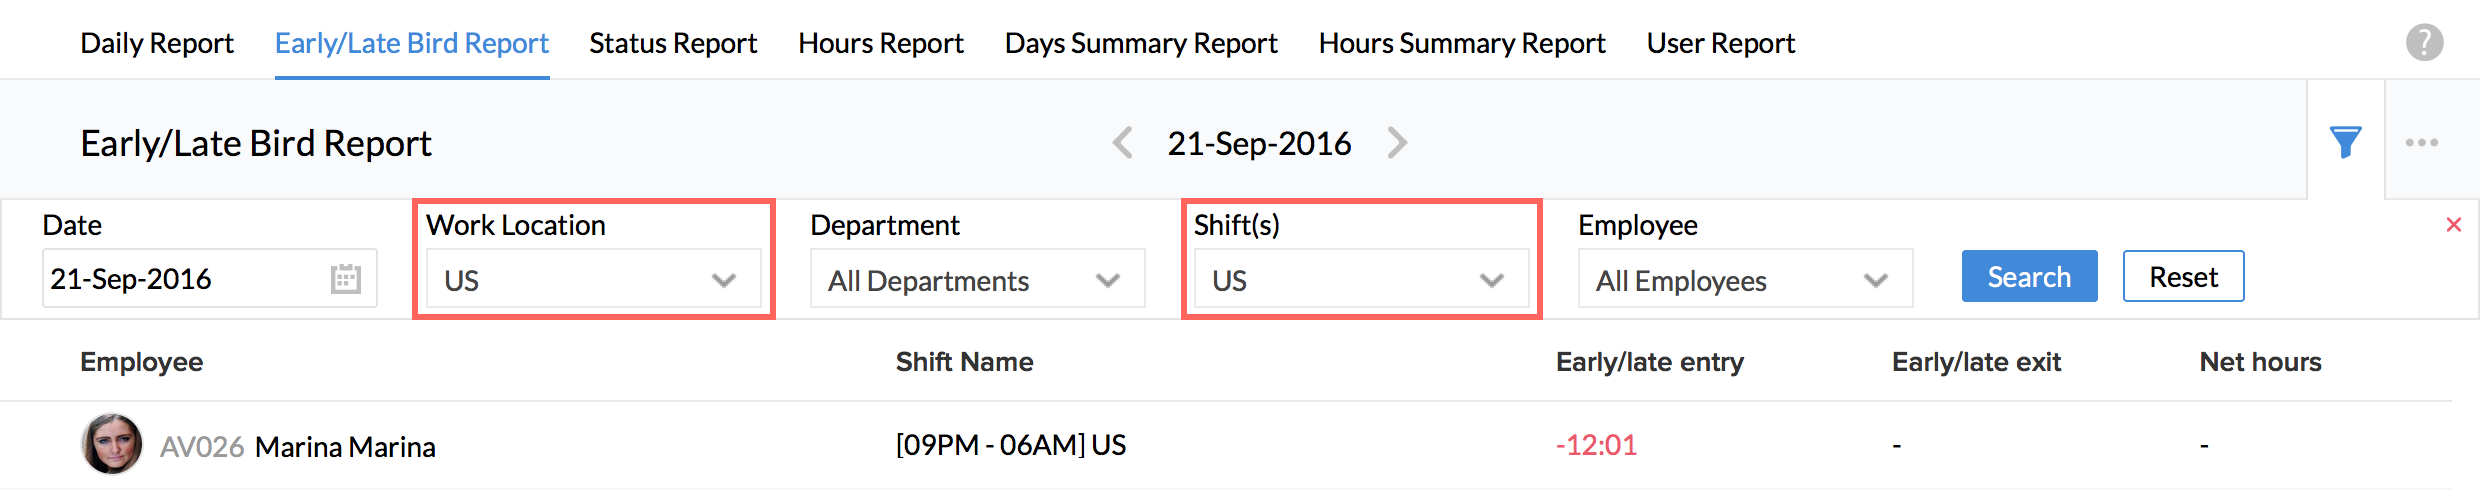Open the Days Summary Report tab
The image size is (2480, 494).
1141,43
